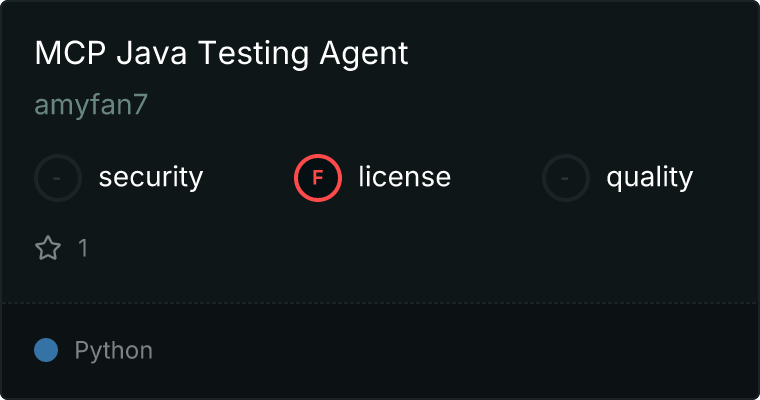
Task: Select the security label text
Action: tap(150, 178)
